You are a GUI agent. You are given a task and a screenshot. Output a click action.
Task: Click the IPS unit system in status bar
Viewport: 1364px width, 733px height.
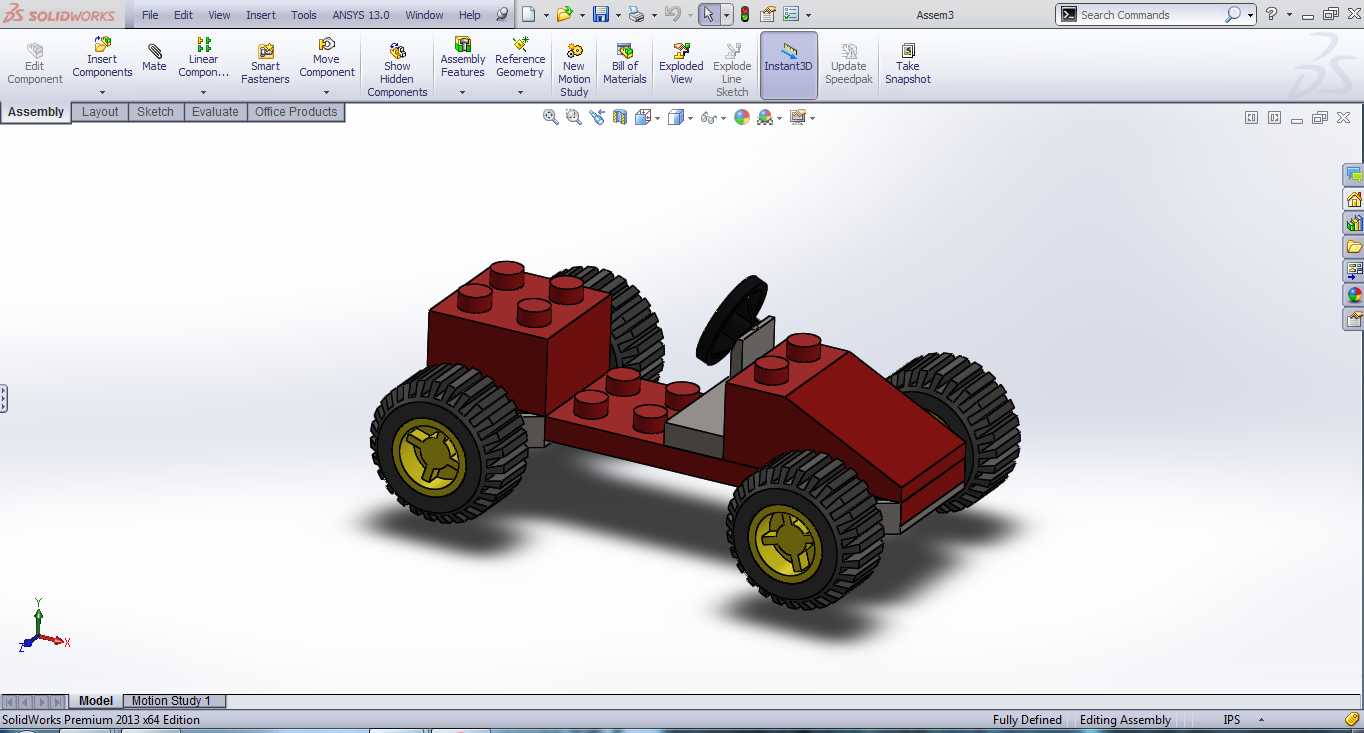click(1231, 720)
